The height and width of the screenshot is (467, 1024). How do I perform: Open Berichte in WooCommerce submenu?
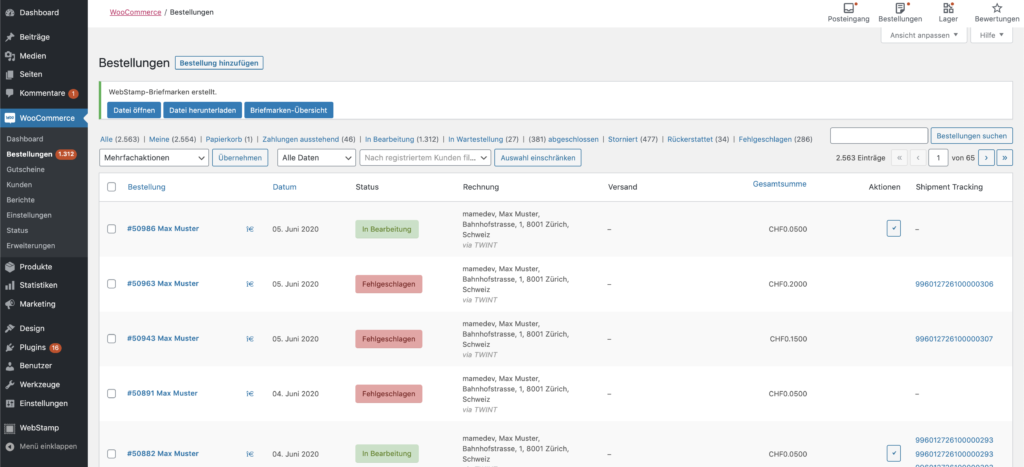(x=20, y=200)
